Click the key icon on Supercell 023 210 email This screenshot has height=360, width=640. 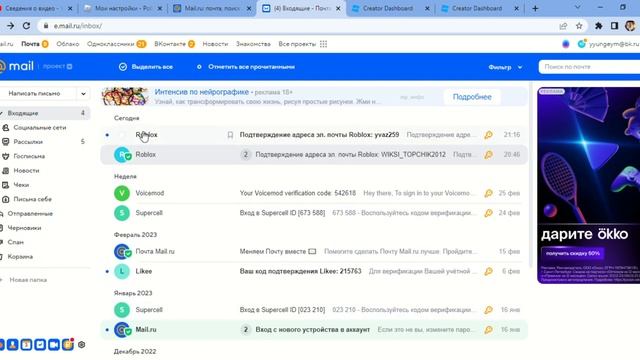point(488,310)
